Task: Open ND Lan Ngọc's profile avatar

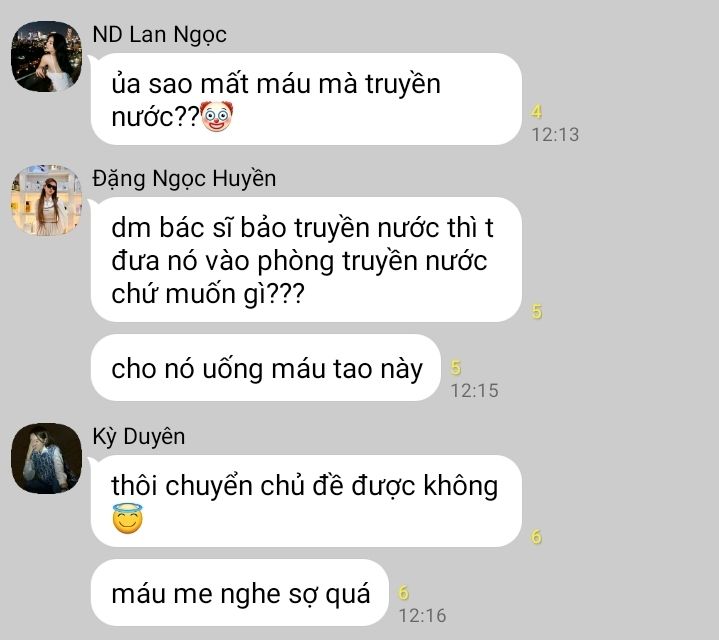Action: tap(46, 56)
